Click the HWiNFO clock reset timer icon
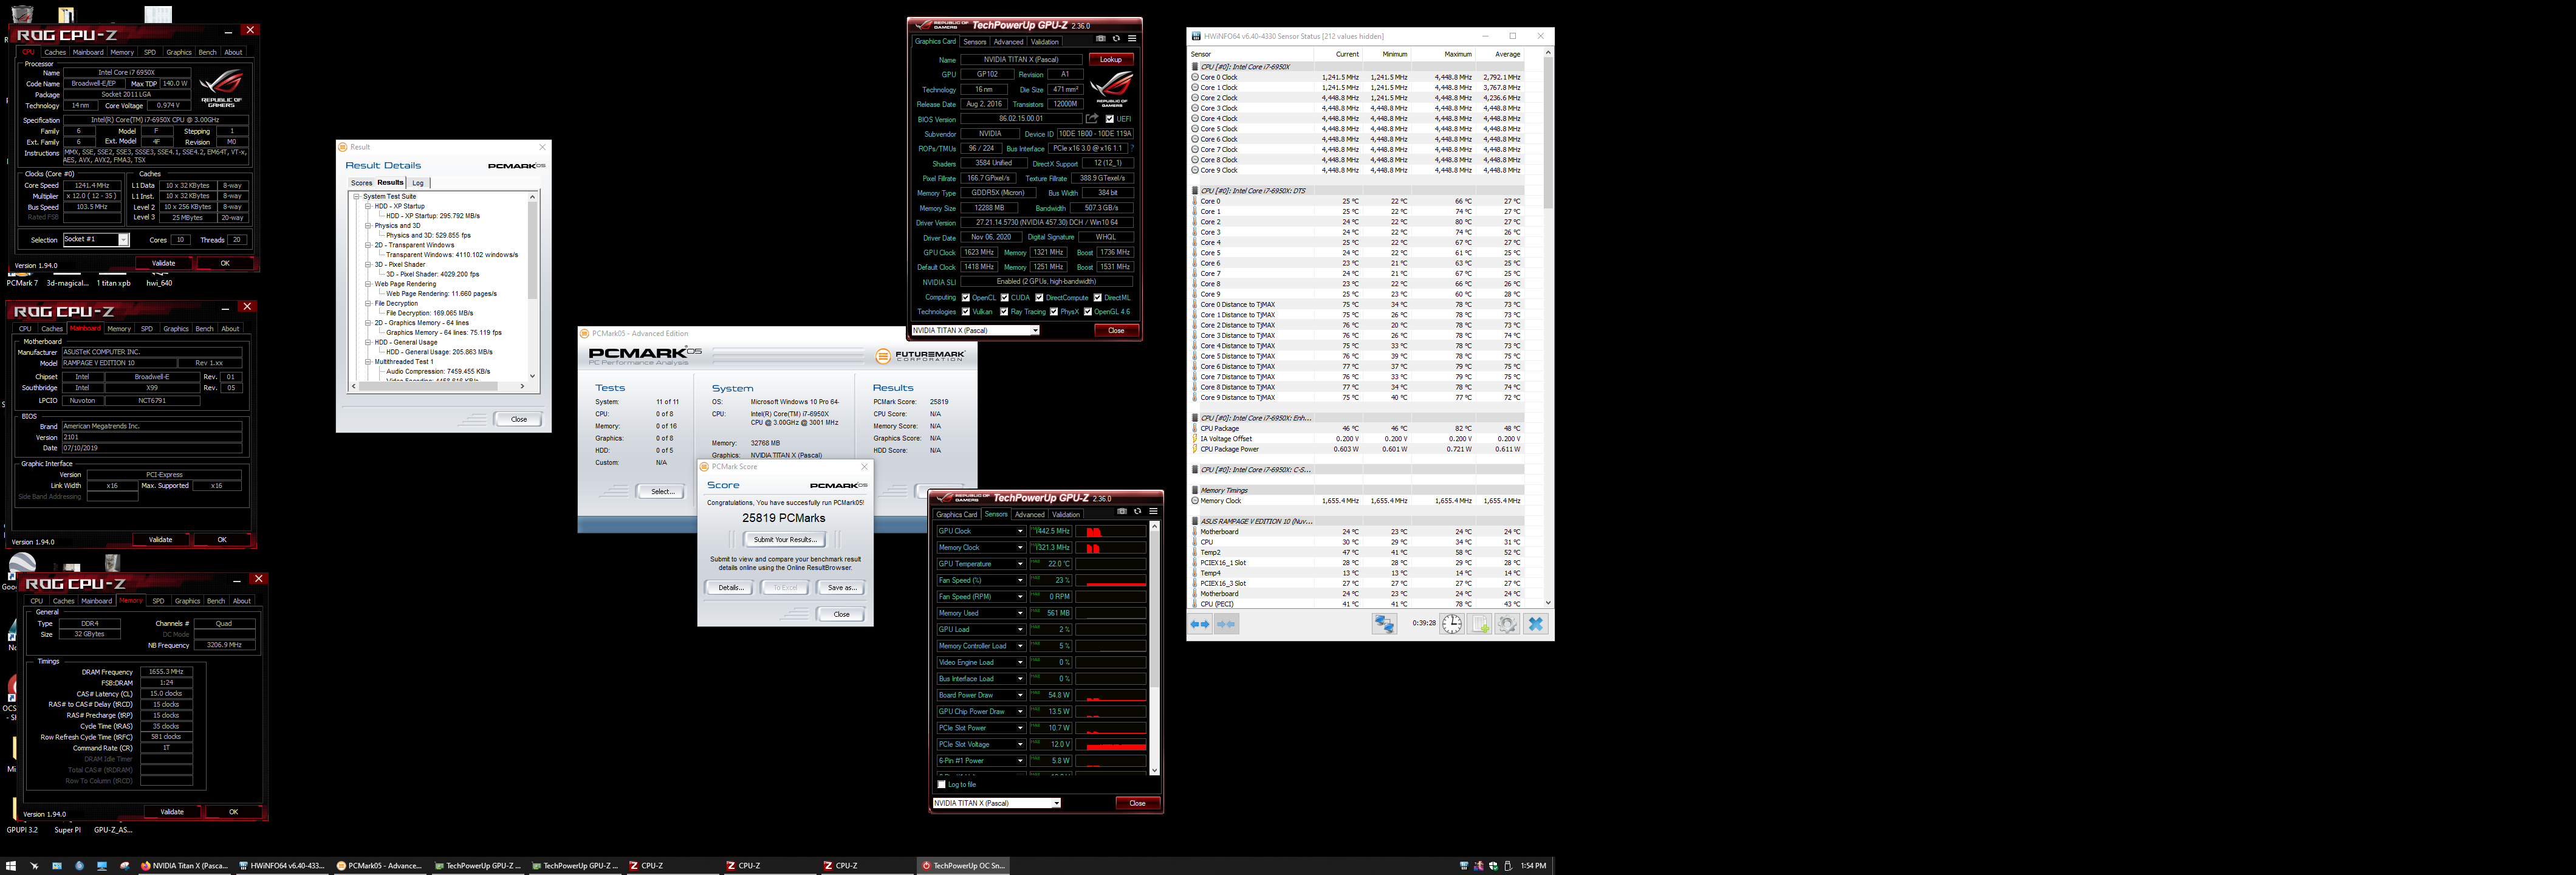This screenshot has height=875, width=2576. pos(1452,624)
